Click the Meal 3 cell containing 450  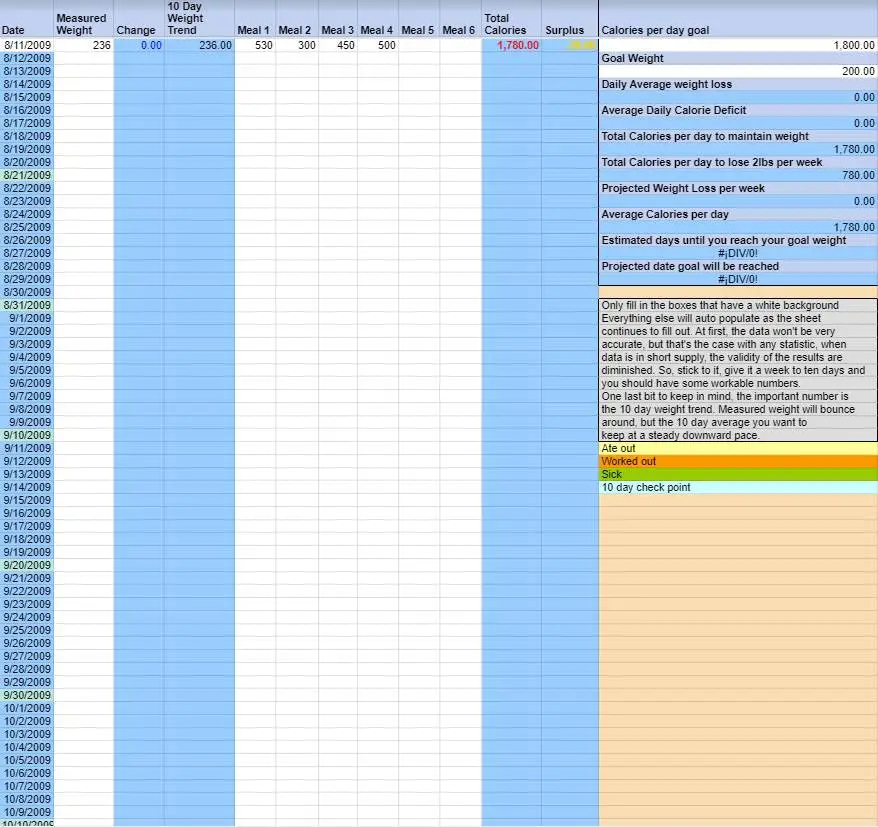pyautogui.click(x=338, y=45)
